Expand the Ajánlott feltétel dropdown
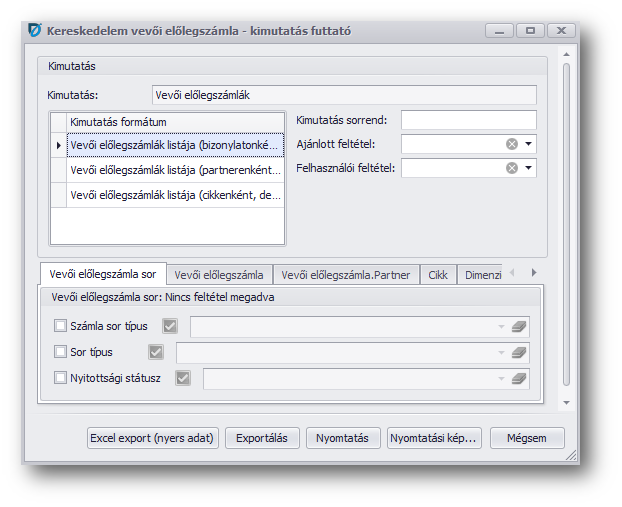This screenshot has height=507, width=622. [529, 144]
